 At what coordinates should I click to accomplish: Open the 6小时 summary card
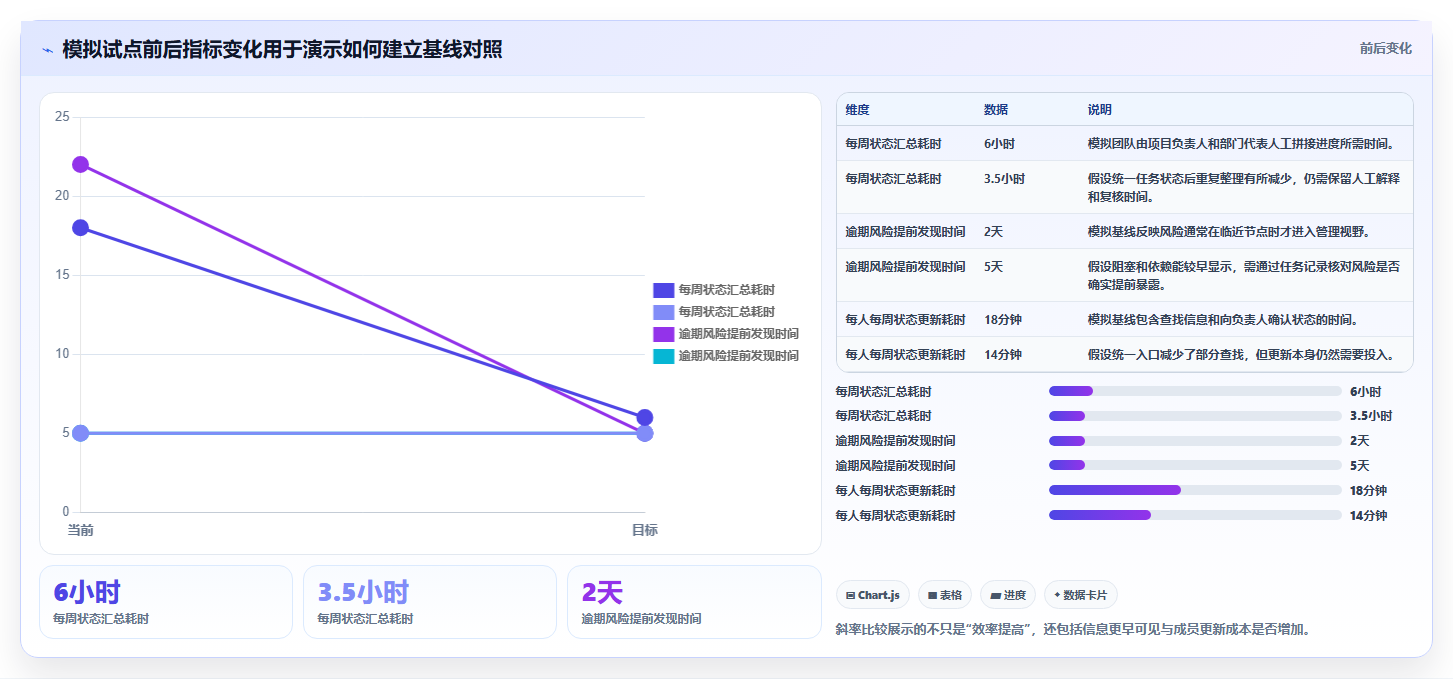[166, 602]
